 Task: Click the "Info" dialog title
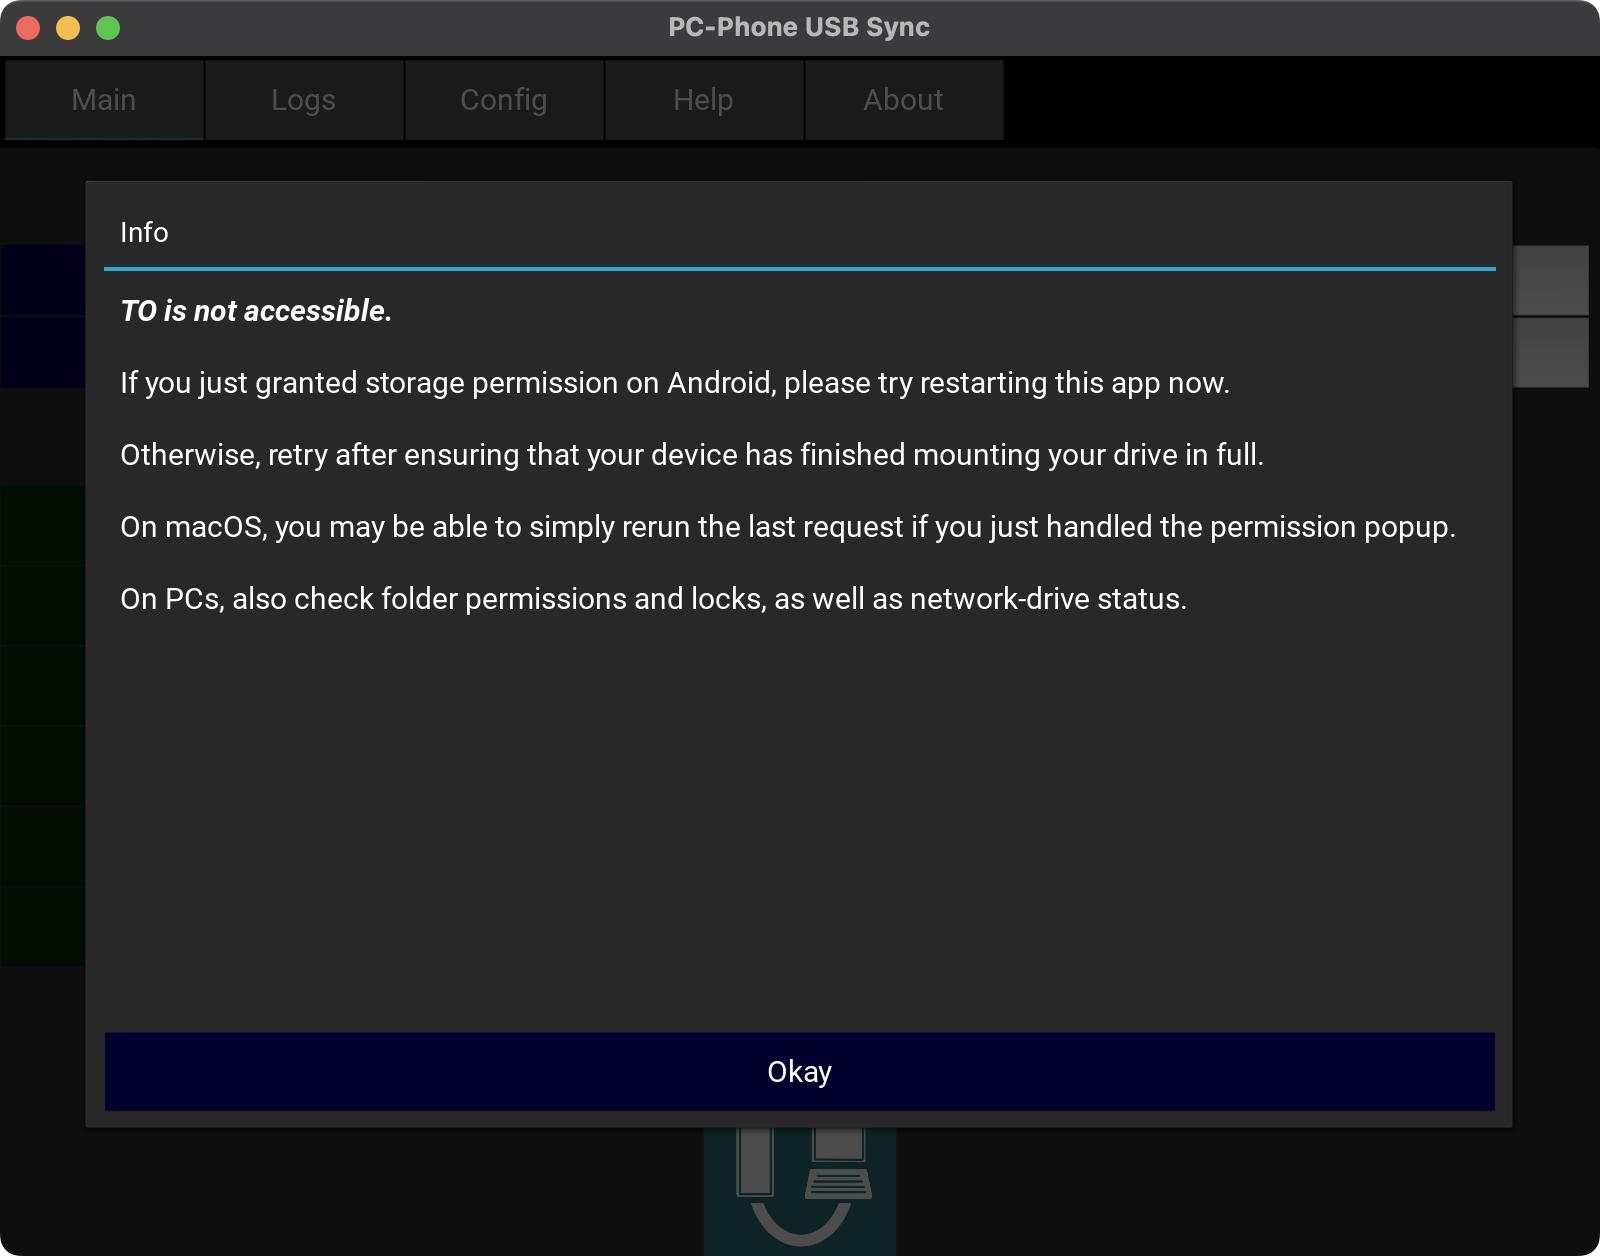tap(144, 232)
